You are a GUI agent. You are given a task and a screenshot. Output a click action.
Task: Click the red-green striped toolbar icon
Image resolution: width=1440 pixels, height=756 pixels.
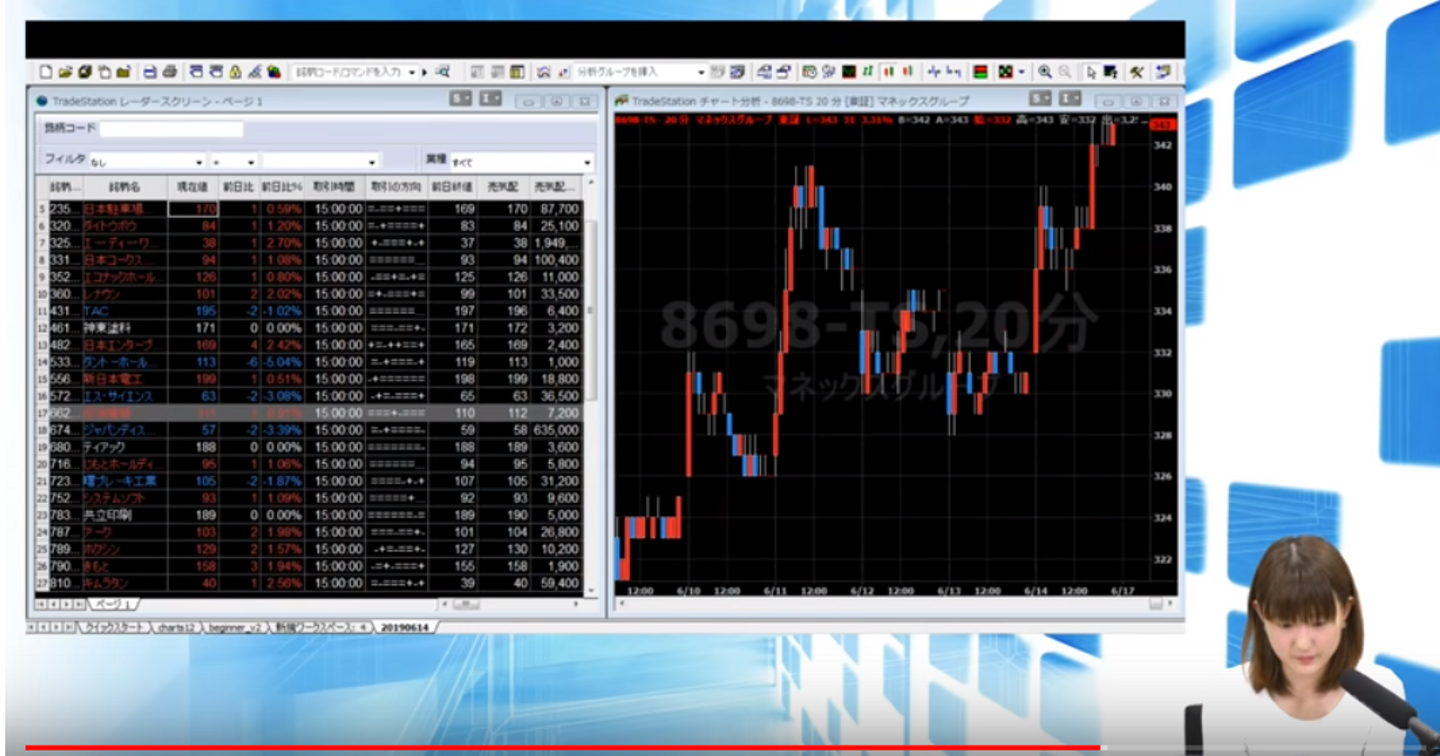coord(980,72)
